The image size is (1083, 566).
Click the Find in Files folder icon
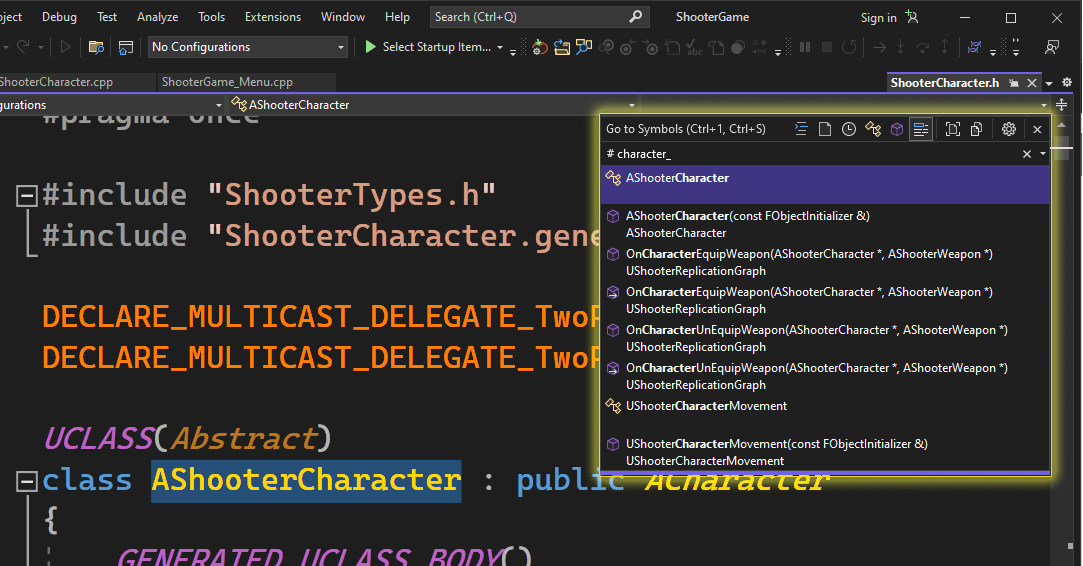[96, 47]
